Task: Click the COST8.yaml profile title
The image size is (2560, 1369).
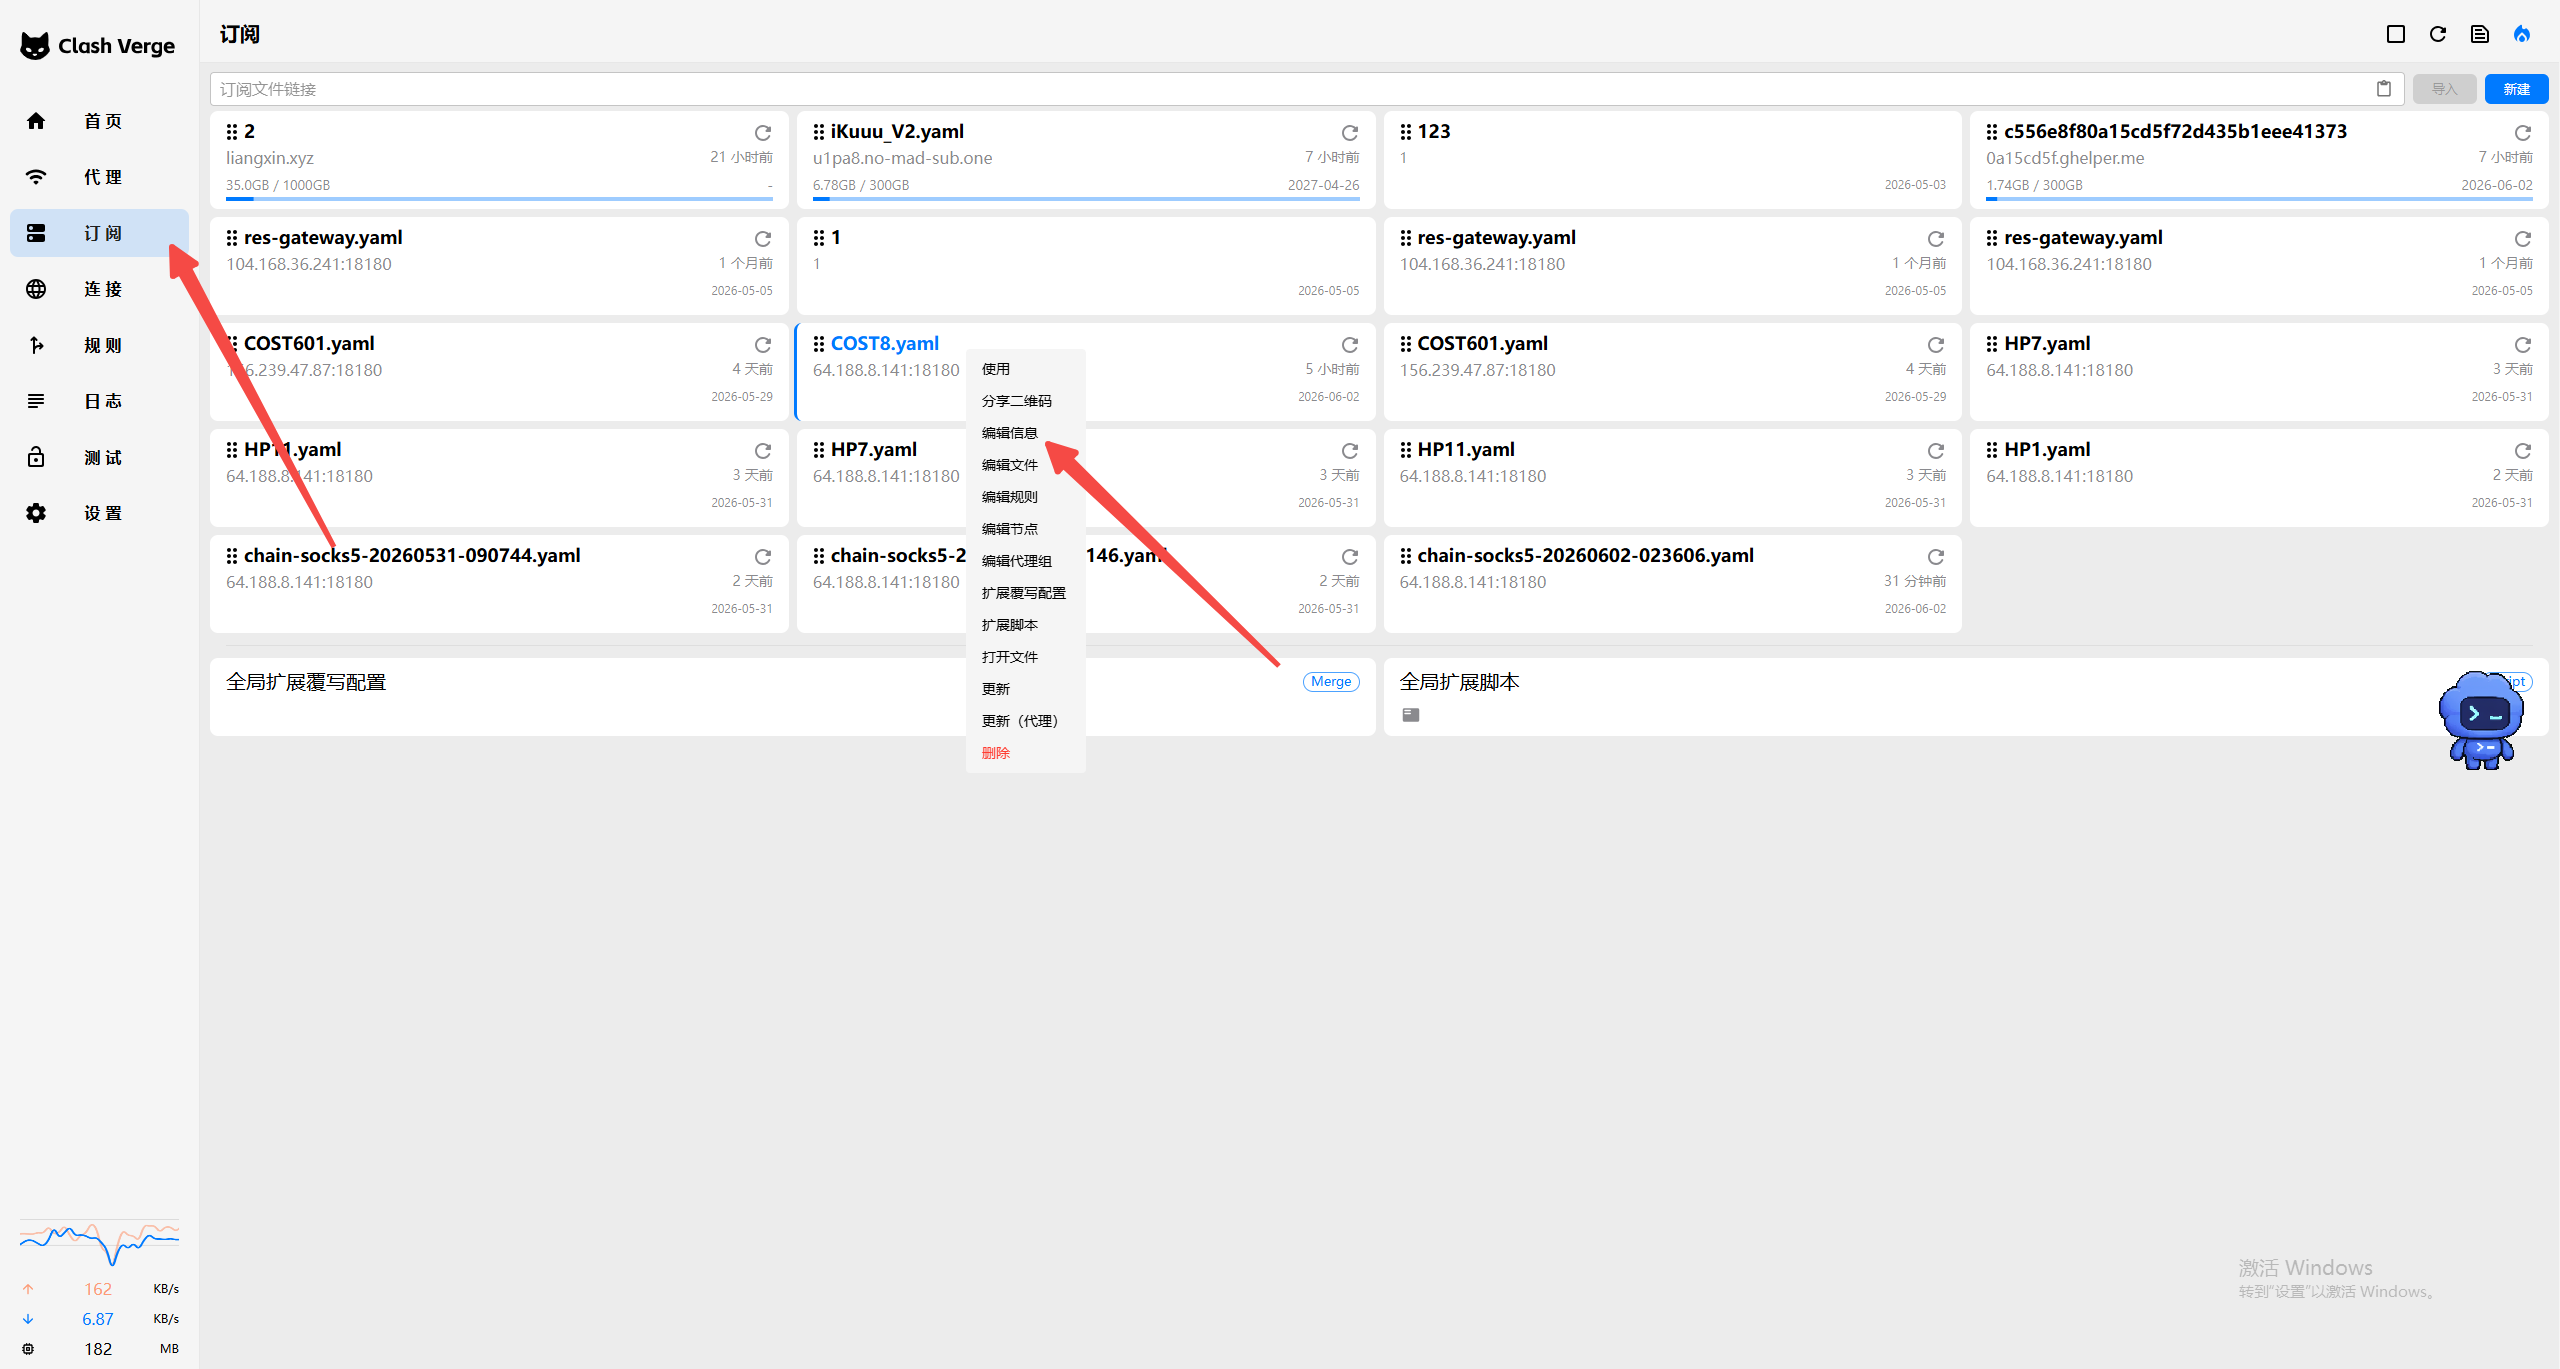Action: [884, 344]
